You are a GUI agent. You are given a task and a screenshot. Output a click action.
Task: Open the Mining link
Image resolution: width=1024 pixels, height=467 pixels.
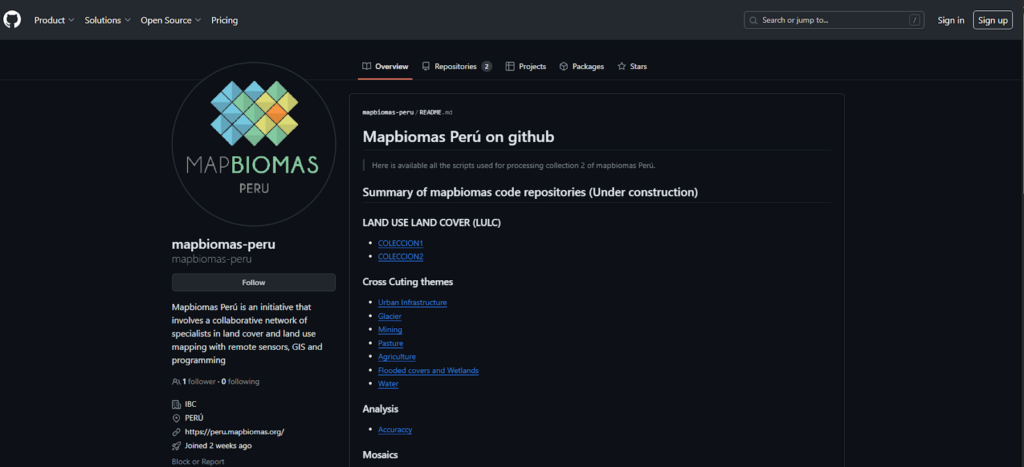pos(390,330)
